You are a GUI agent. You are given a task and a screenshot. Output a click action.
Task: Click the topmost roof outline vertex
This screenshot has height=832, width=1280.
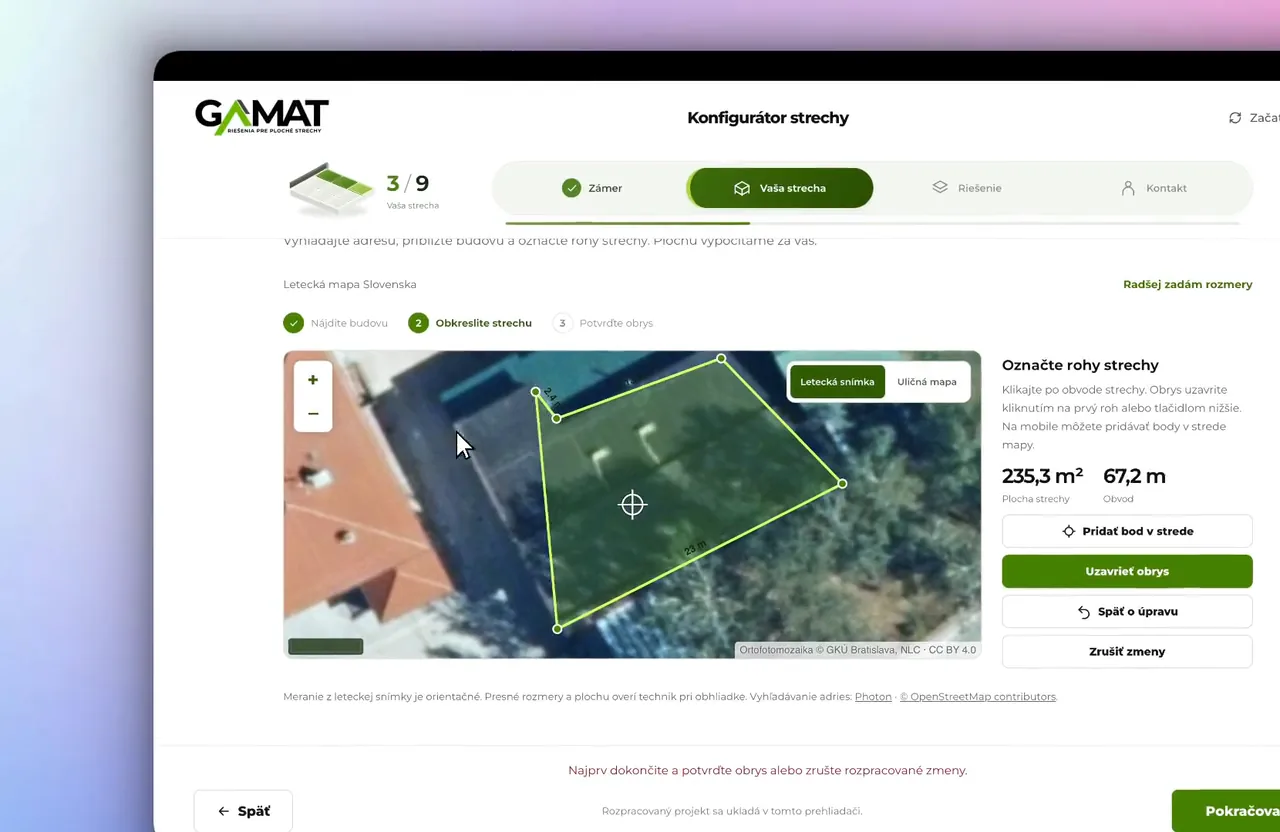pyautogui.click(x=721, y=358)
